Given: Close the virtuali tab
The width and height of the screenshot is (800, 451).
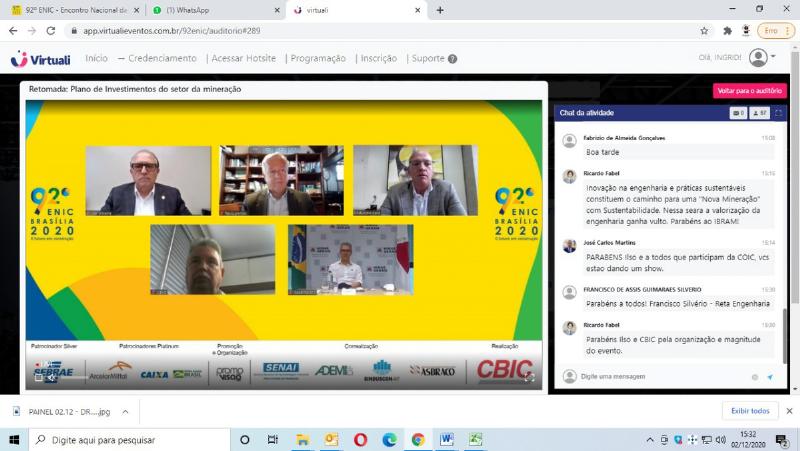Looking at the screenshot, I should (417, 10).
